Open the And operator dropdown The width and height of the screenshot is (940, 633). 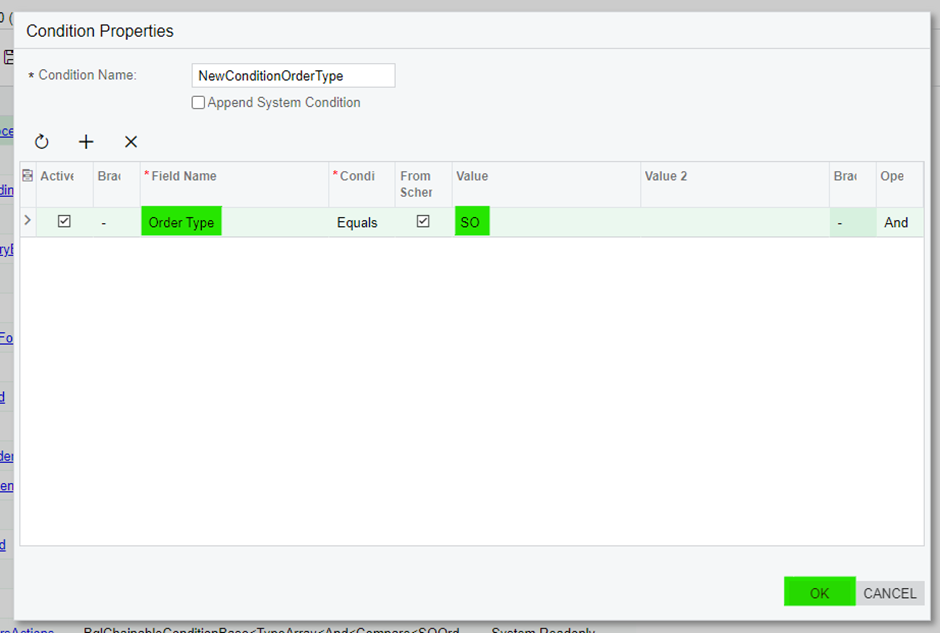click(897, 222)
